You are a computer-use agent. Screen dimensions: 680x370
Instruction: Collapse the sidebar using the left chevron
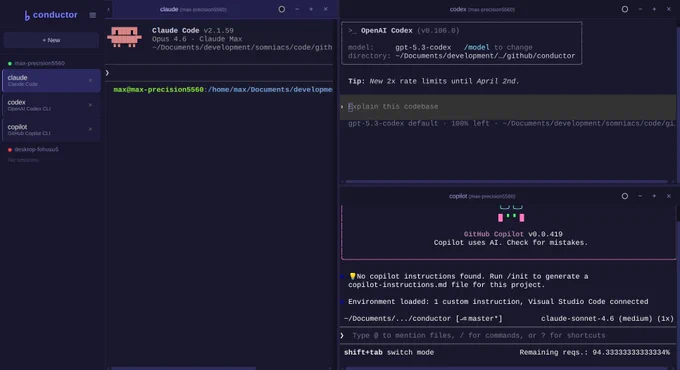tap(108, 9)
